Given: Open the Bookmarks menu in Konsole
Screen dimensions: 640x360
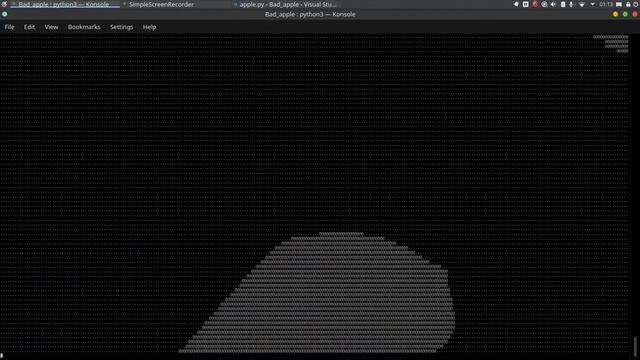Looking at the screenshot, I should [x=84, y=27].
